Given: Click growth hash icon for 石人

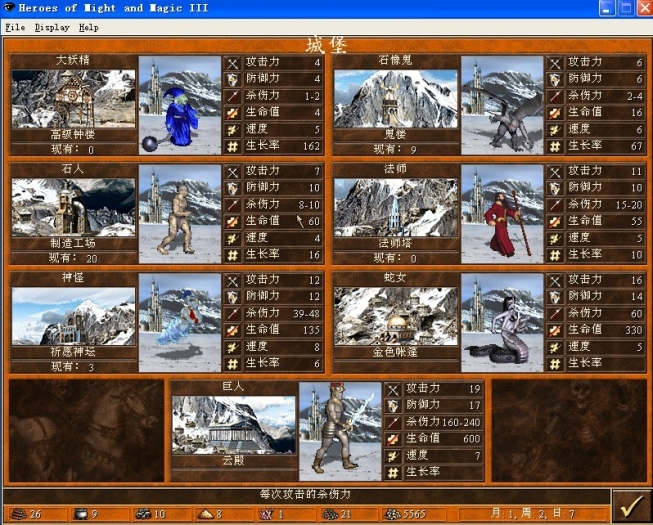Looking at the screenshot, I should click(232, 255).
